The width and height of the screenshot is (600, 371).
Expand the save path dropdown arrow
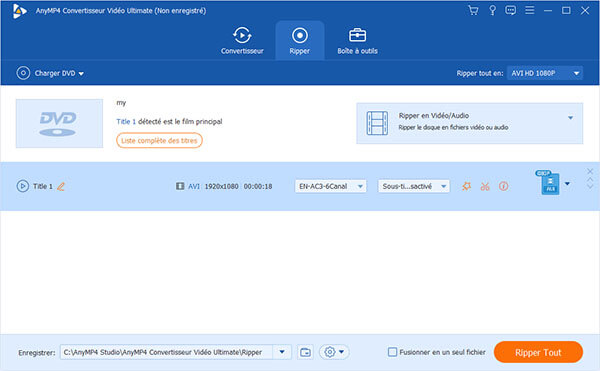pos(282,352)
